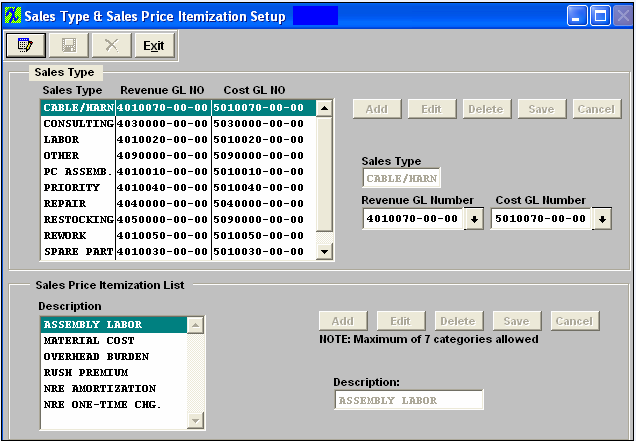Screen dimensions: 636x441
Task: Select the CONSULTING sales type row
Action: tap(178, 124)
